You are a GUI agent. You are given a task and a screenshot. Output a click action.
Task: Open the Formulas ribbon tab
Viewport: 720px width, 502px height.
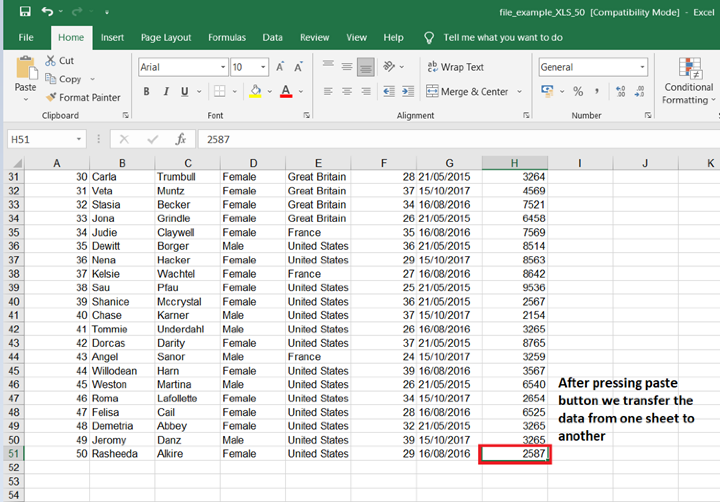pos(227,37)
